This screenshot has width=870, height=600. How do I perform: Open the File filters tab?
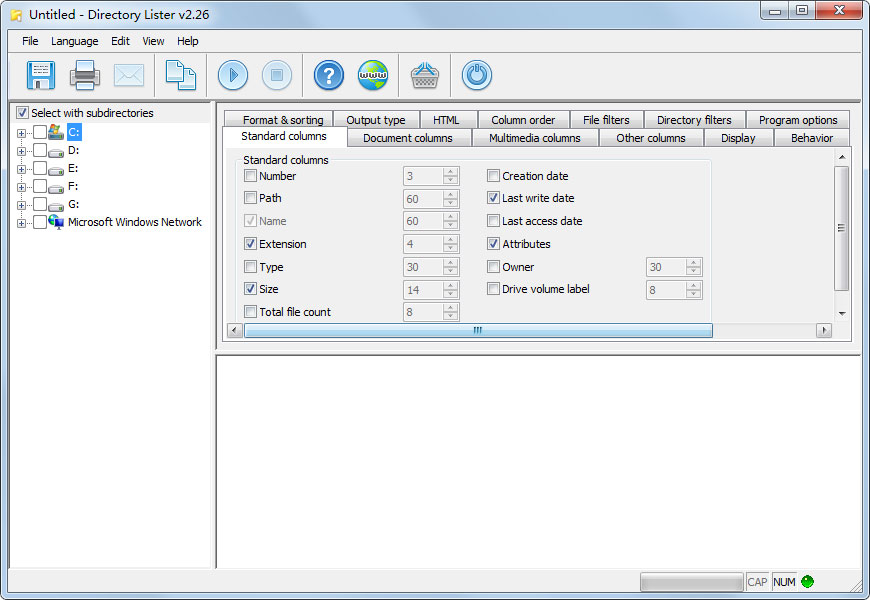point(606,120)
